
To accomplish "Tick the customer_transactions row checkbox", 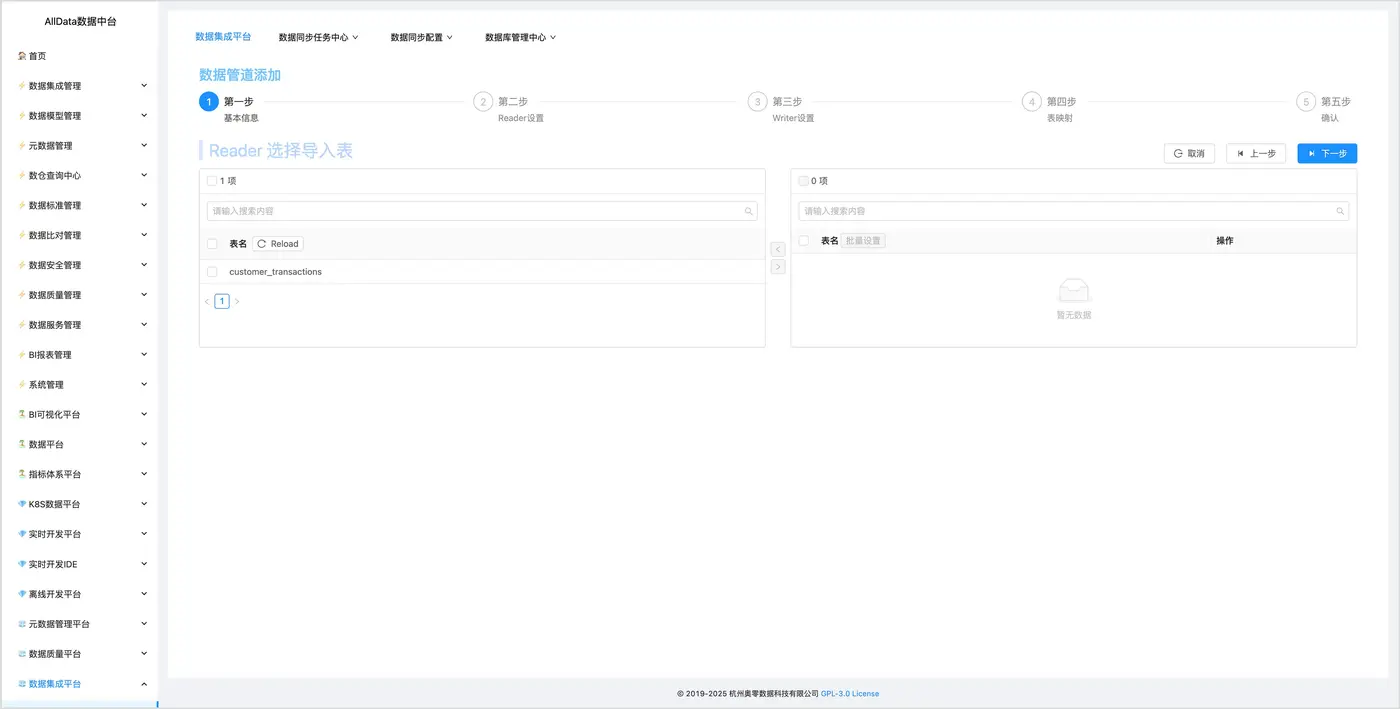I will coord(212,272).
